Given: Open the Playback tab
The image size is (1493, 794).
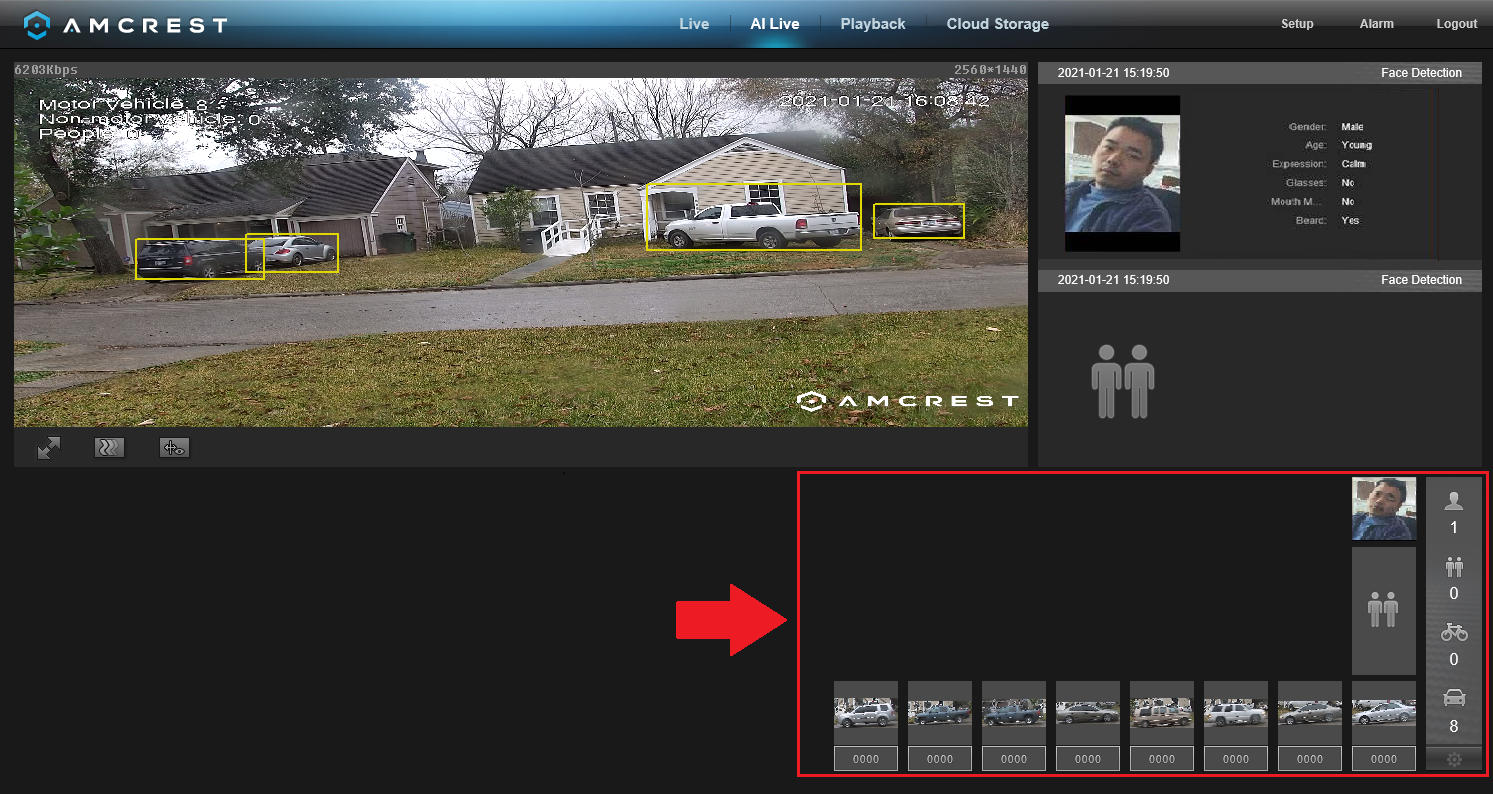Looking at the screenshot, I should (872, 24).
